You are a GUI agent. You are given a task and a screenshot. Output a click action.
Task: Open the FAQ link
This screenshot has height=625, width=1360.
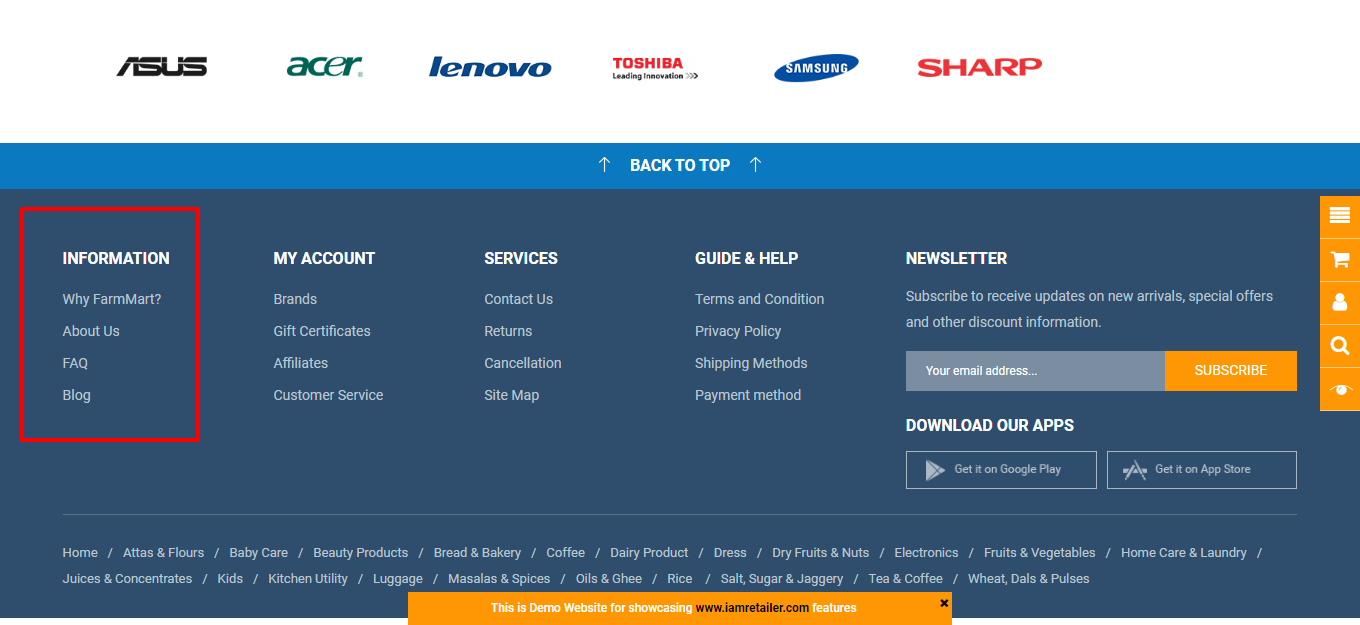point(75,363)
